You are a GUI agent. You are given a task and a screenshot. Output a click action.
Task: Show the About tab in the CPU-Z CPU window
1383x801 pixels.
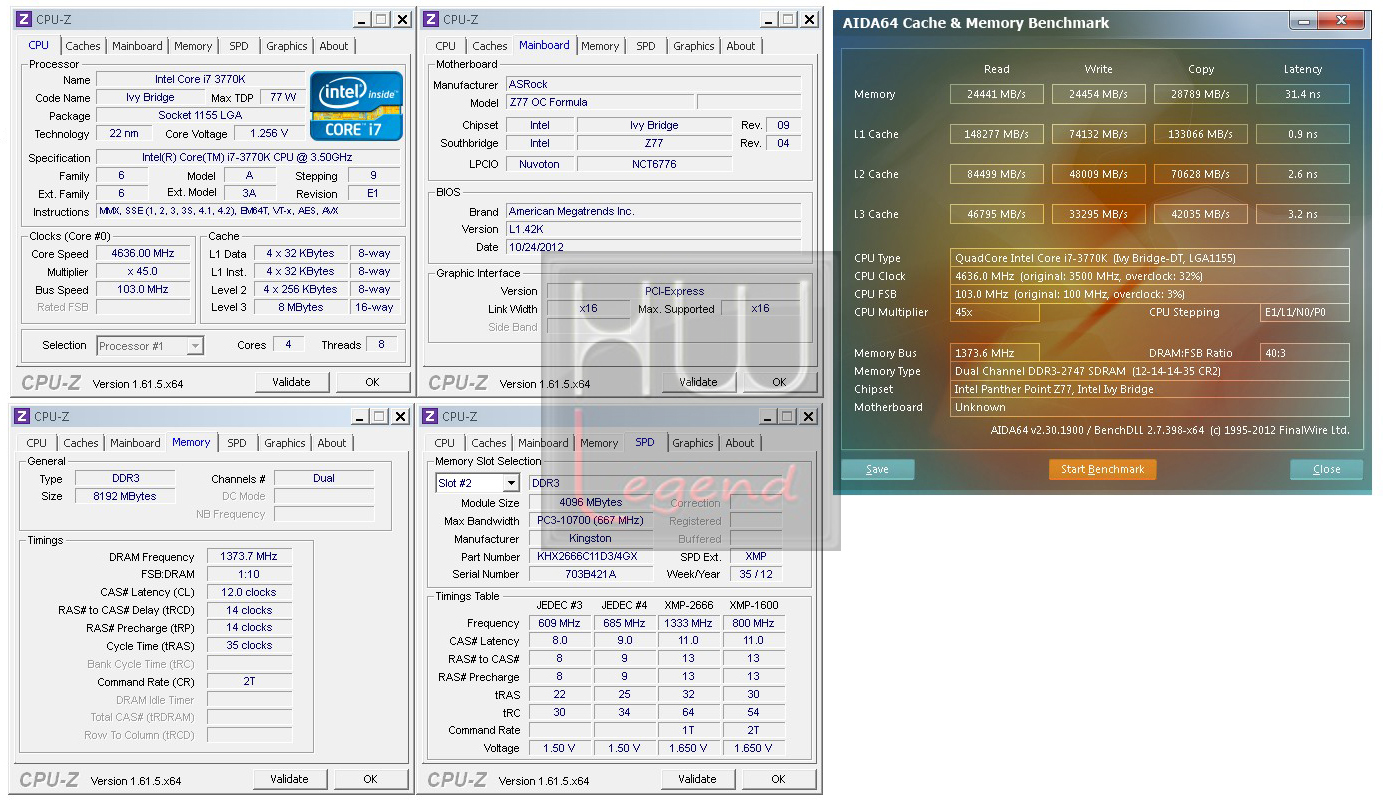pyautogui.click(x=334, y=46)
